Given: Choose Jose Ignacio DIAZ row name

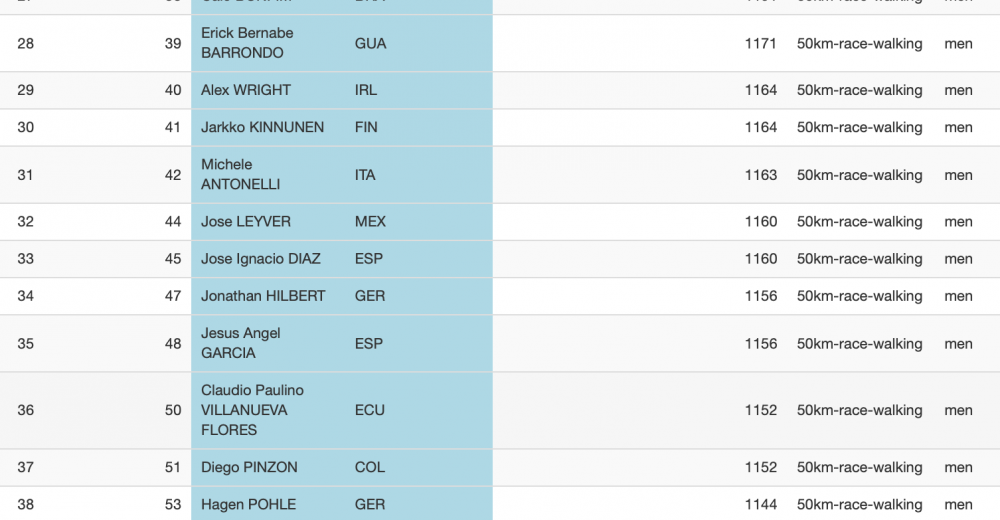Looking at the screenshot, I should pyautogui.click(x=260, y=258).
